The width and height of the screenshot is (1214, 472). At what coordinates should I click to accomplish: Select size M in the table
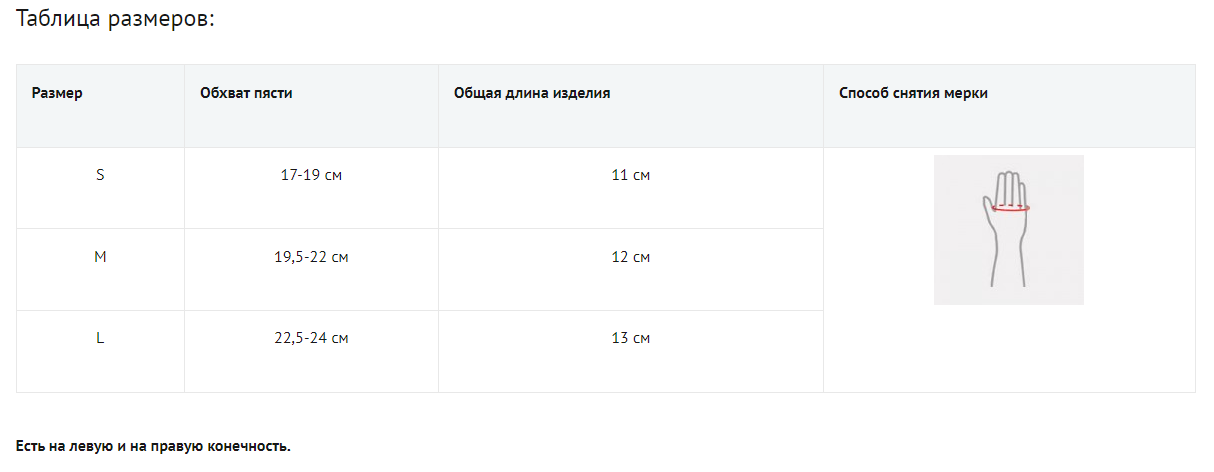100,257
